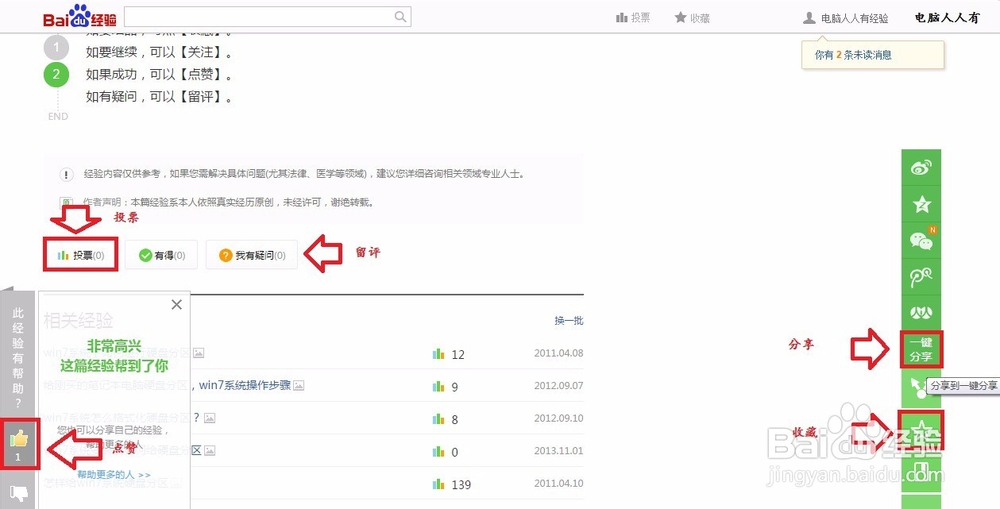
Task: Click the text 如要继续，可以【关注】
Action: pos(159,52)
